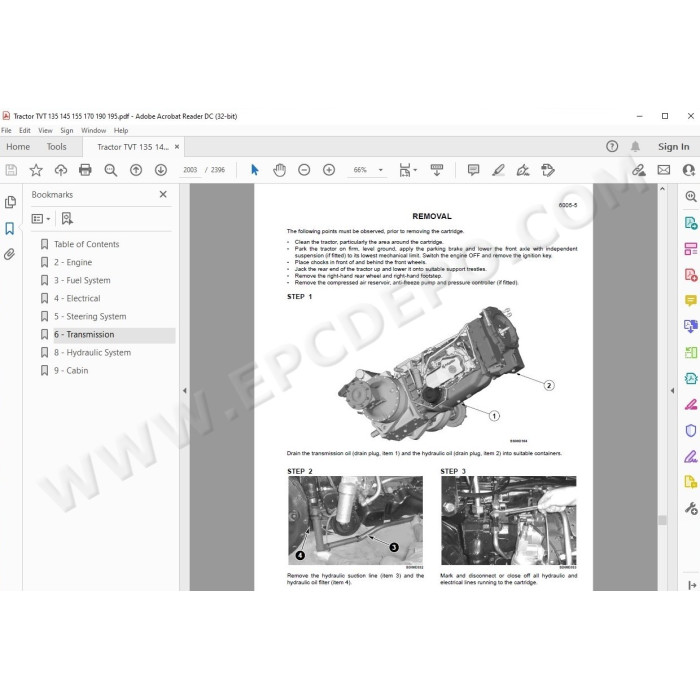Open the find text magnifier
Screen dimensions: 700x700
pyautogui.click(x=110, y=170)
